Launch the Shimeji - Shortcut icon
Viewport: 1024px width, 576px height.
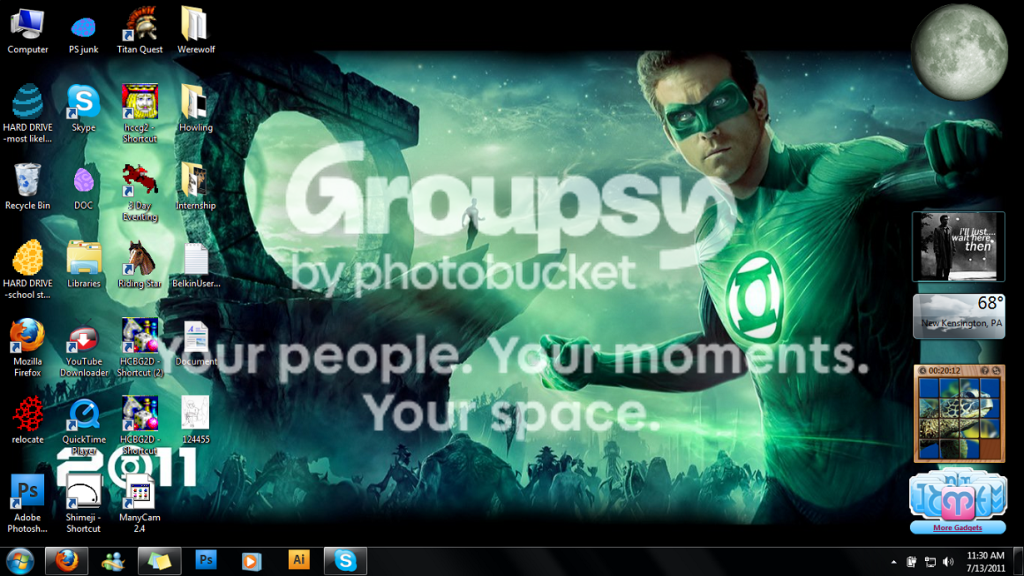[x=84, y=504]
